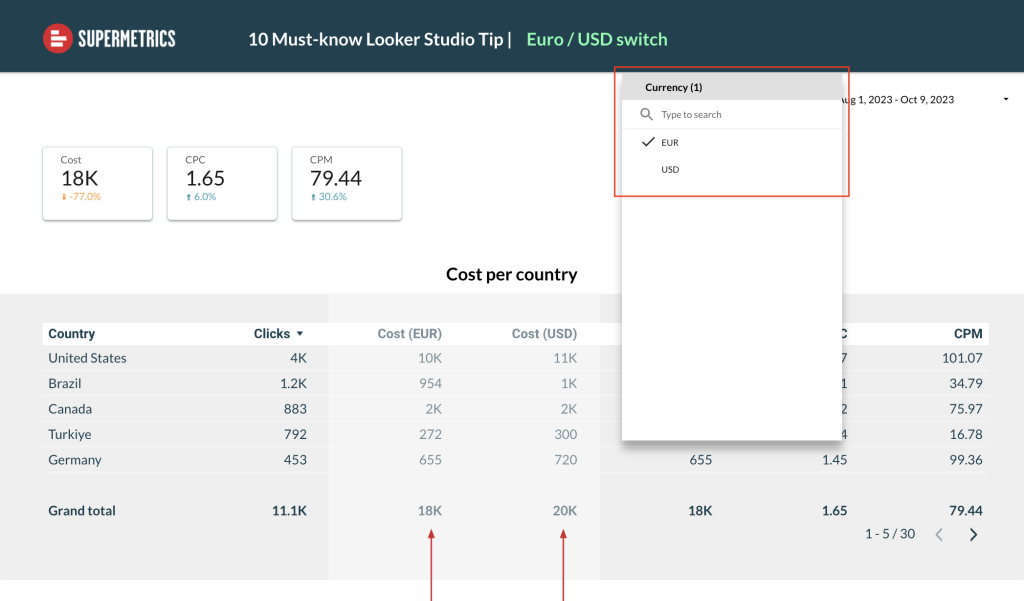Click the Grand total label
Screen dimensions: 1024x601
pos(82,511)
